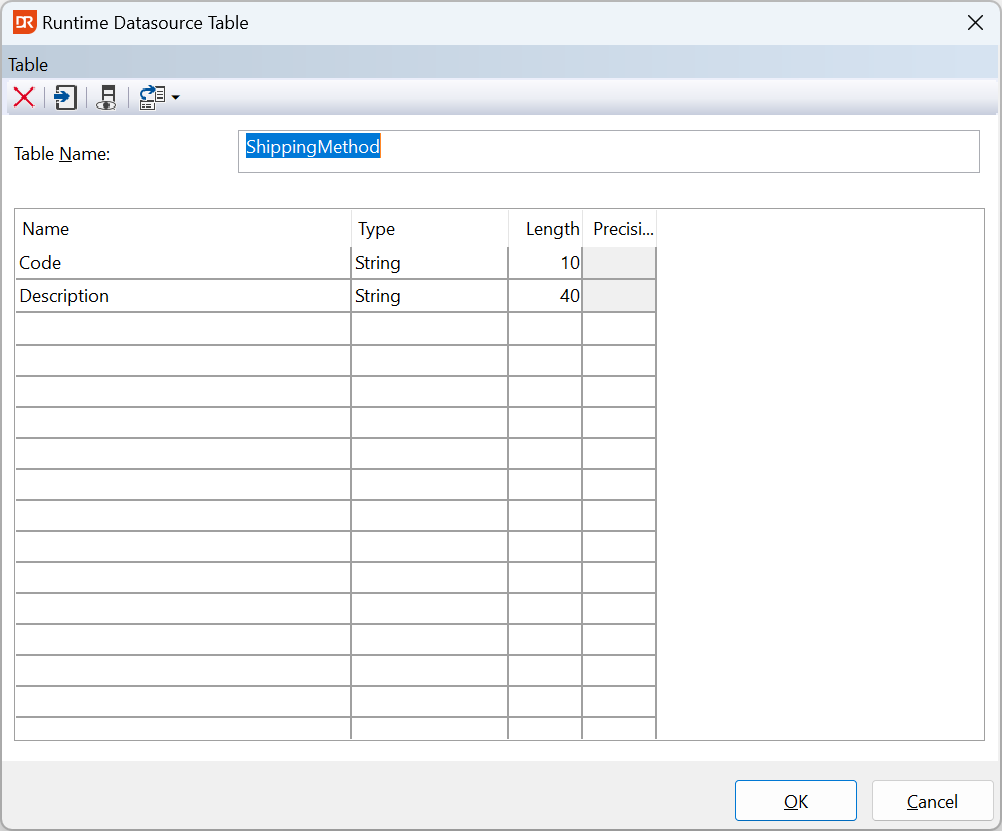The height and width of the screenshot is (831, 1002).
Task: Select the Code name cell
Action: [183, 263]
